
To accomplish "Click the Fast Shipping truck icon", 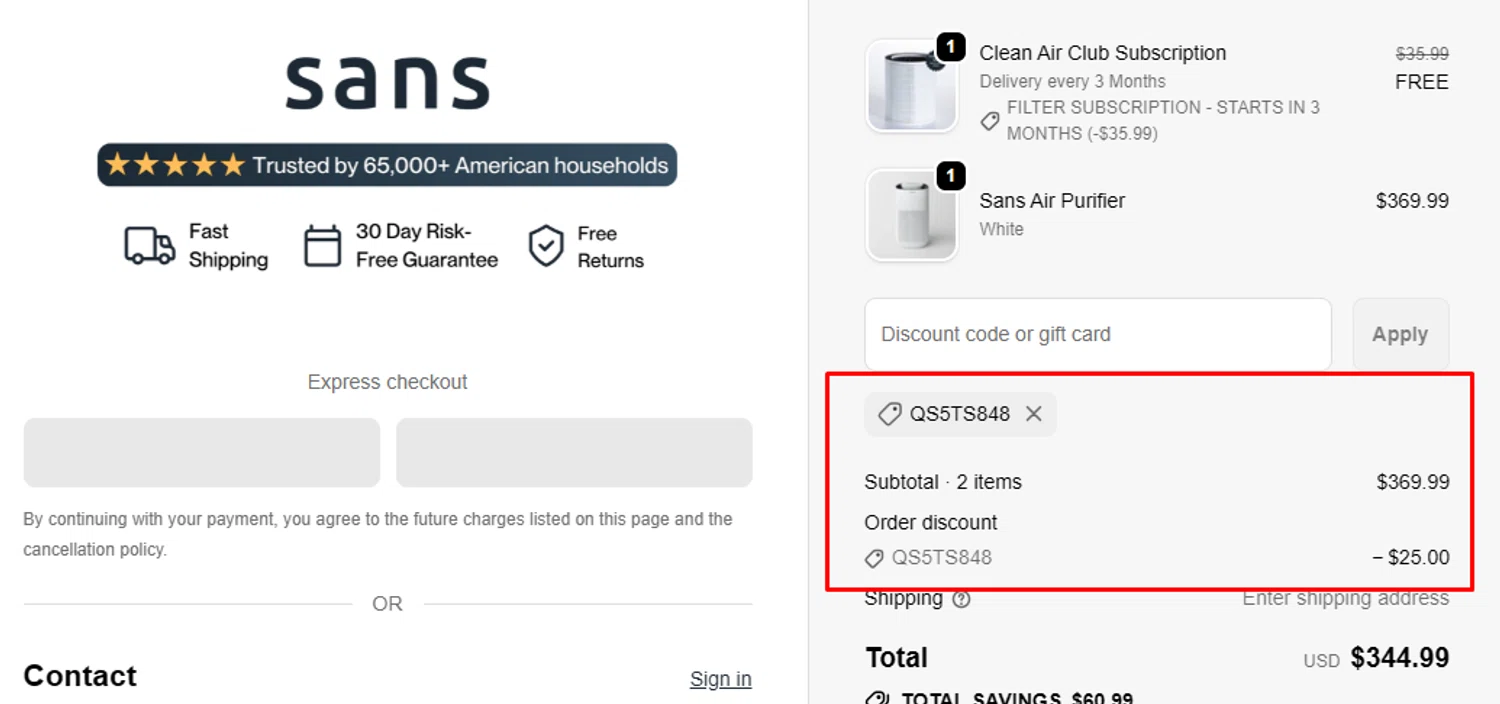I will point(149,245).
